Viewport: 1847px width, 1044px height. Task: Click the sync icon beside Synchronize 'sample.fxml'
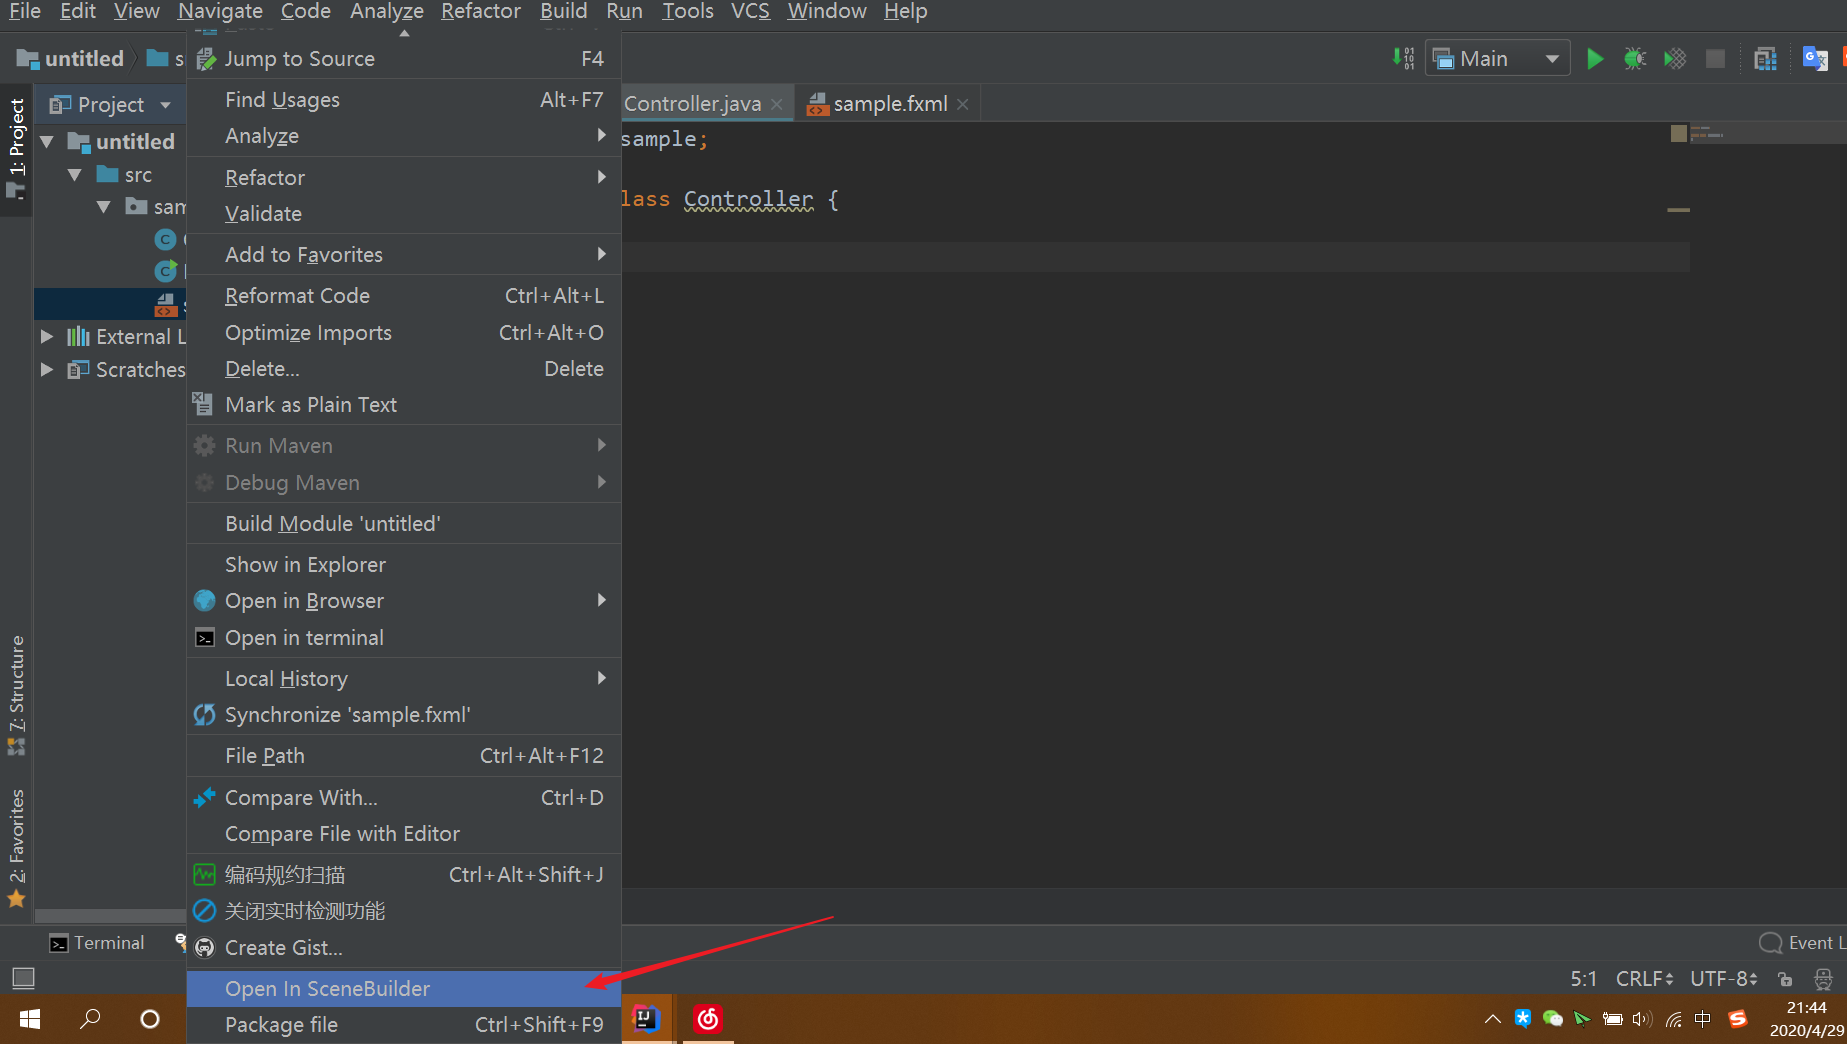point(204,714)
